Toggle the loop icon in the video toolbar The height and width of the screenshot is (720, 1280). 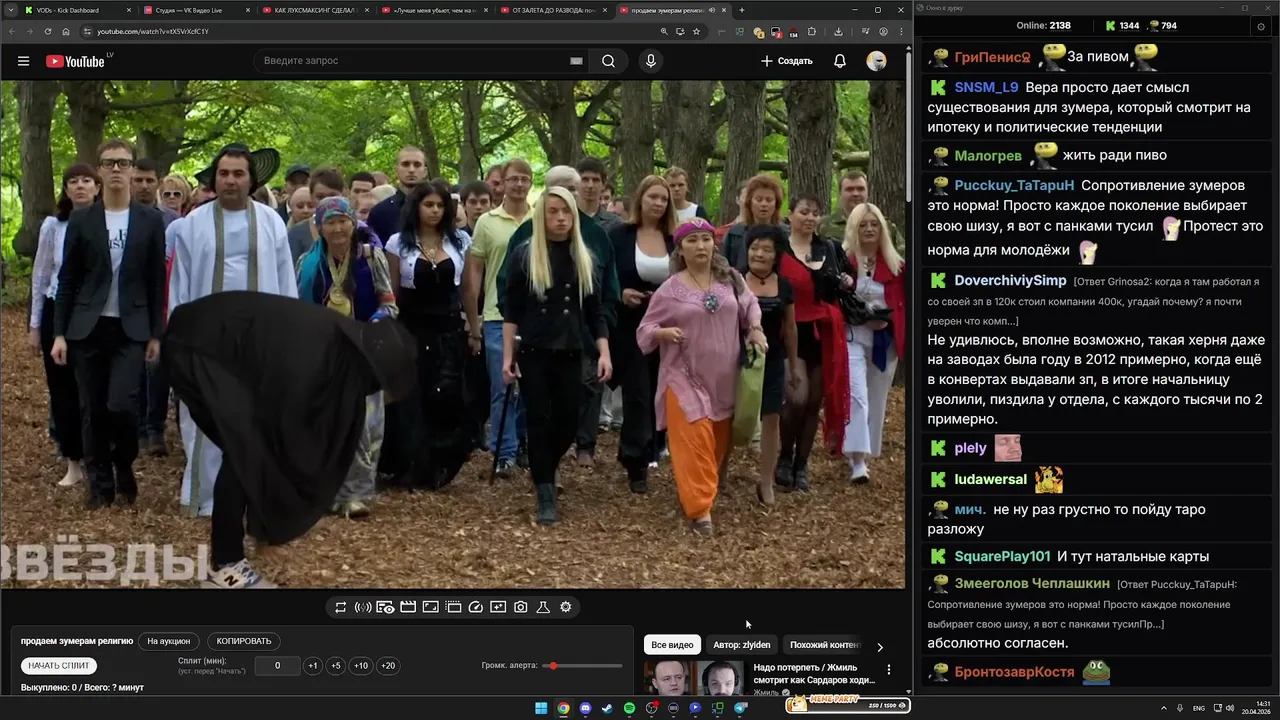[341, 607]
